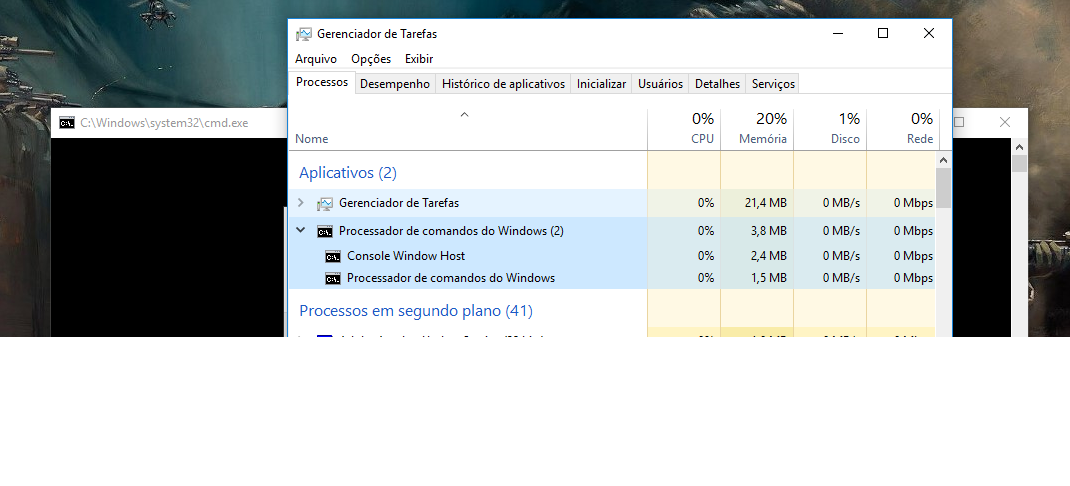Click the cmd.exe window title text
Image resolution: width=1070 pixels, height=486 pixels.
coord(164,123)
